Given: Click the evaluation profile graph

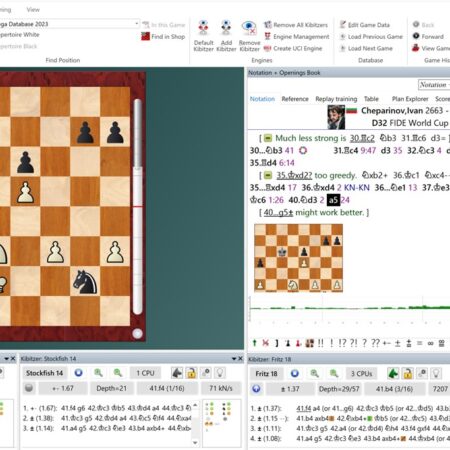Looking at the screenshot, I should pos(349,308).
